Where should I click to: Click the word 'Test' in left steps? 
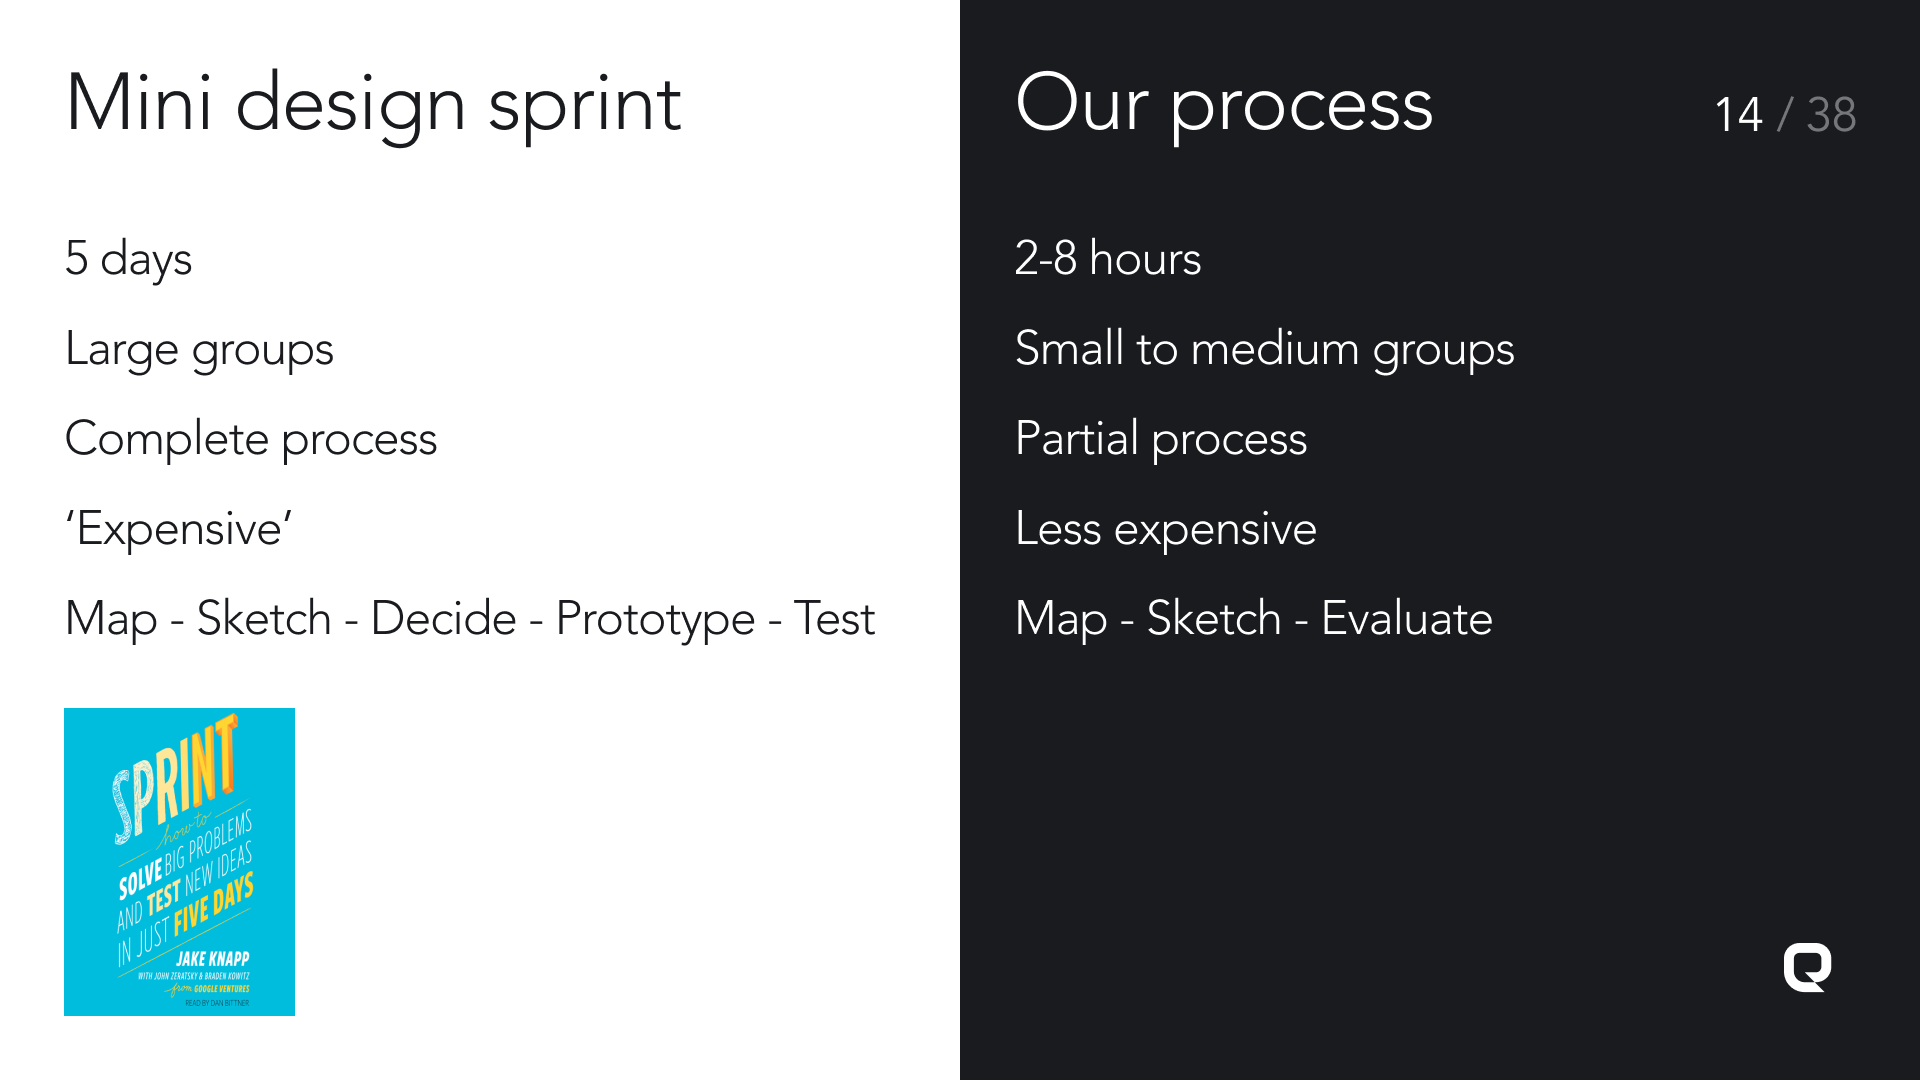834,618
